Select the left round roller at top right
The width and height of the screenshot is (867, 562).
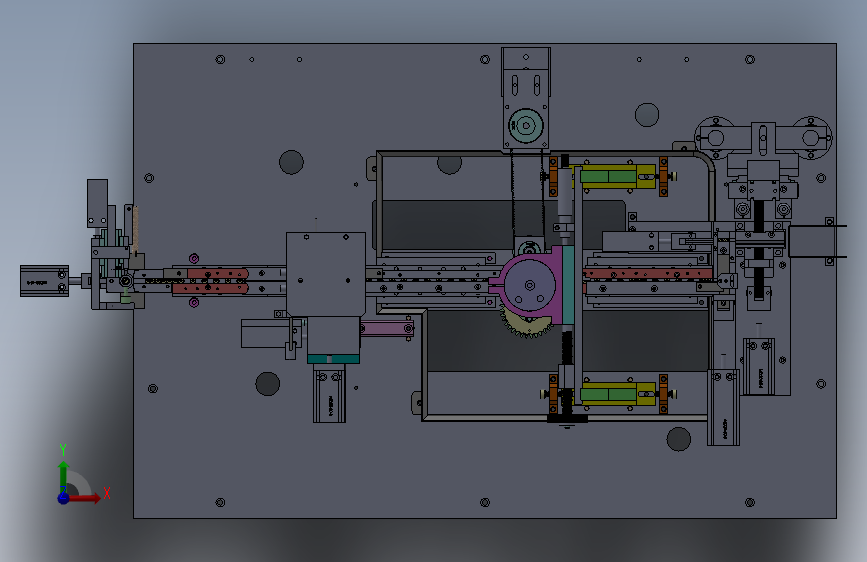[x=715, y=138]
